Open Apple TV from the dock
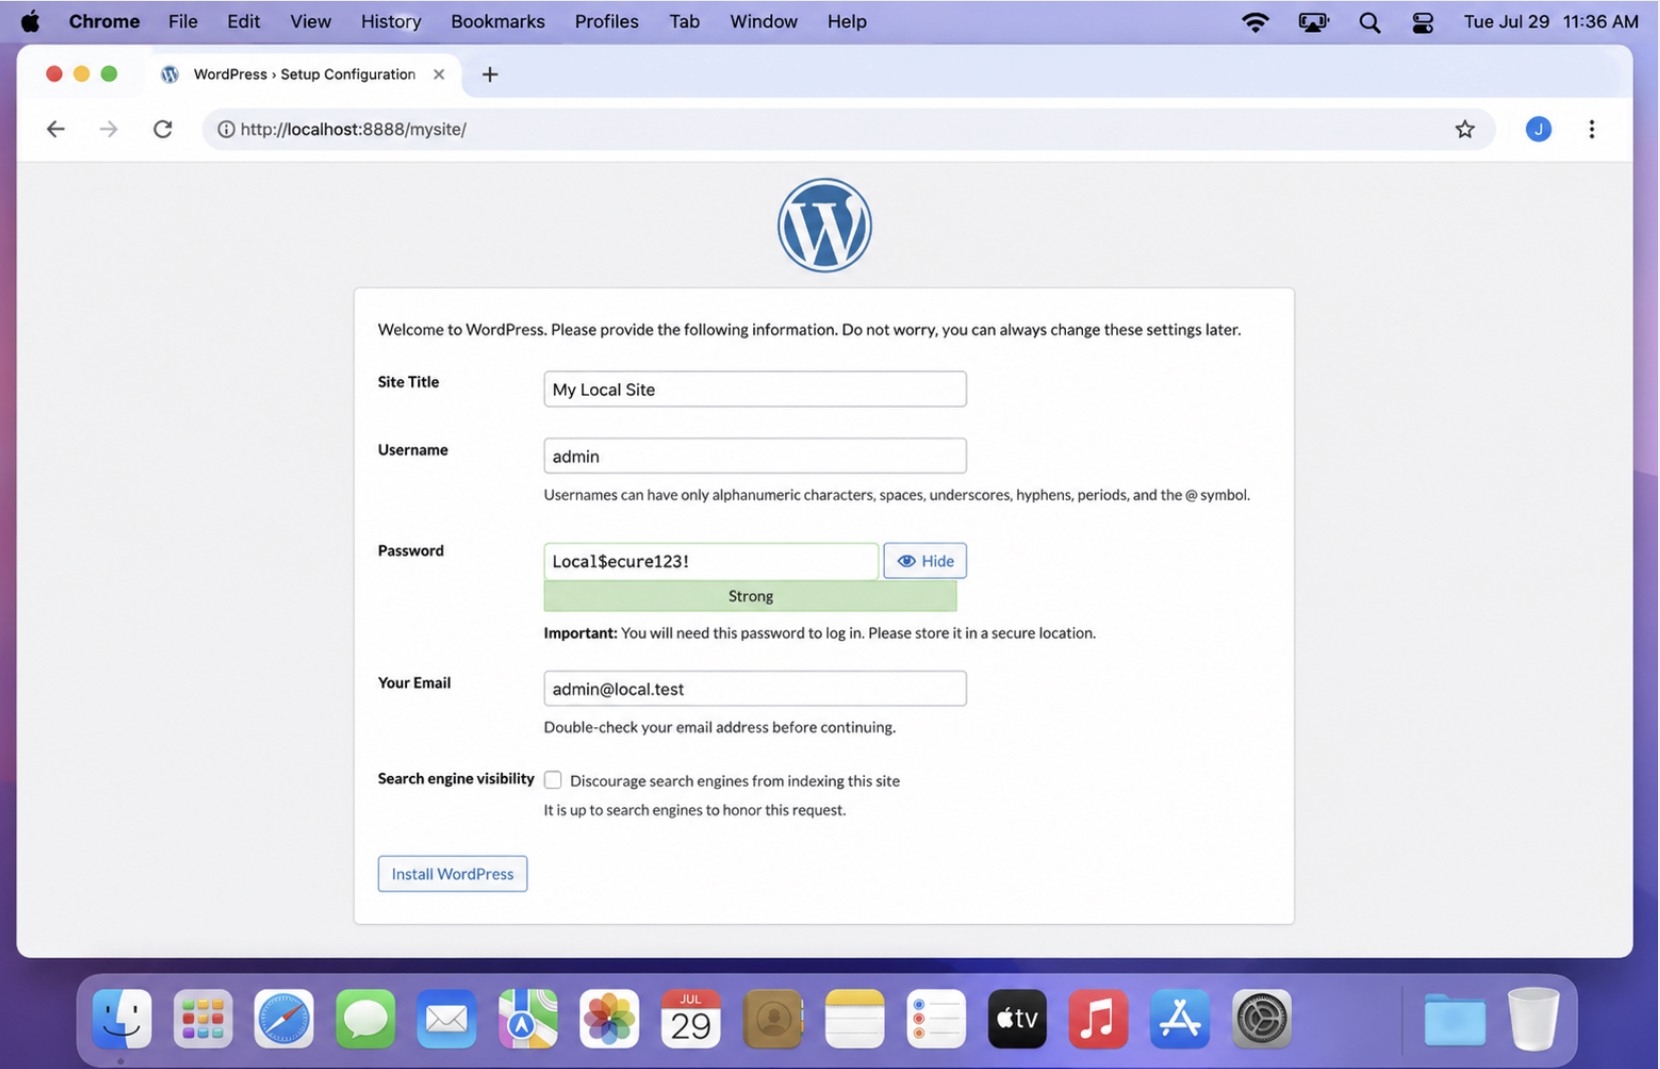 click(1017, 1019)
